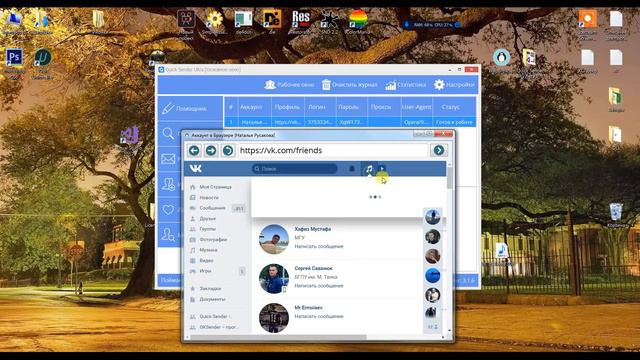Open Статистика in Quick Sender toolbar
640x360 pixels.
406,85
